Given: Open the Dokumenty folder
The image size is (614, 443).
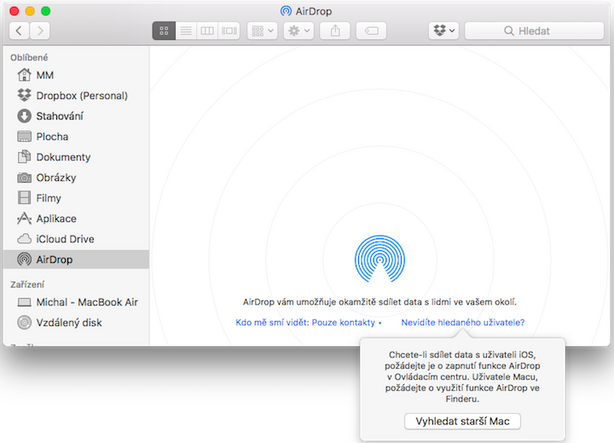Looking at the screenshot, I should pyautogui.click(x=76, y=157).
